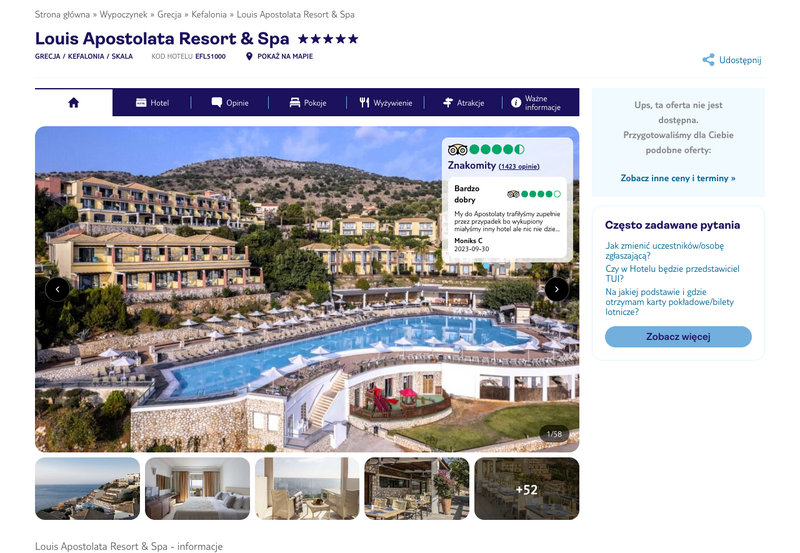Click the TripAdvisor owl logo rating
The image size is (800, 553).
tap(457, 149)
